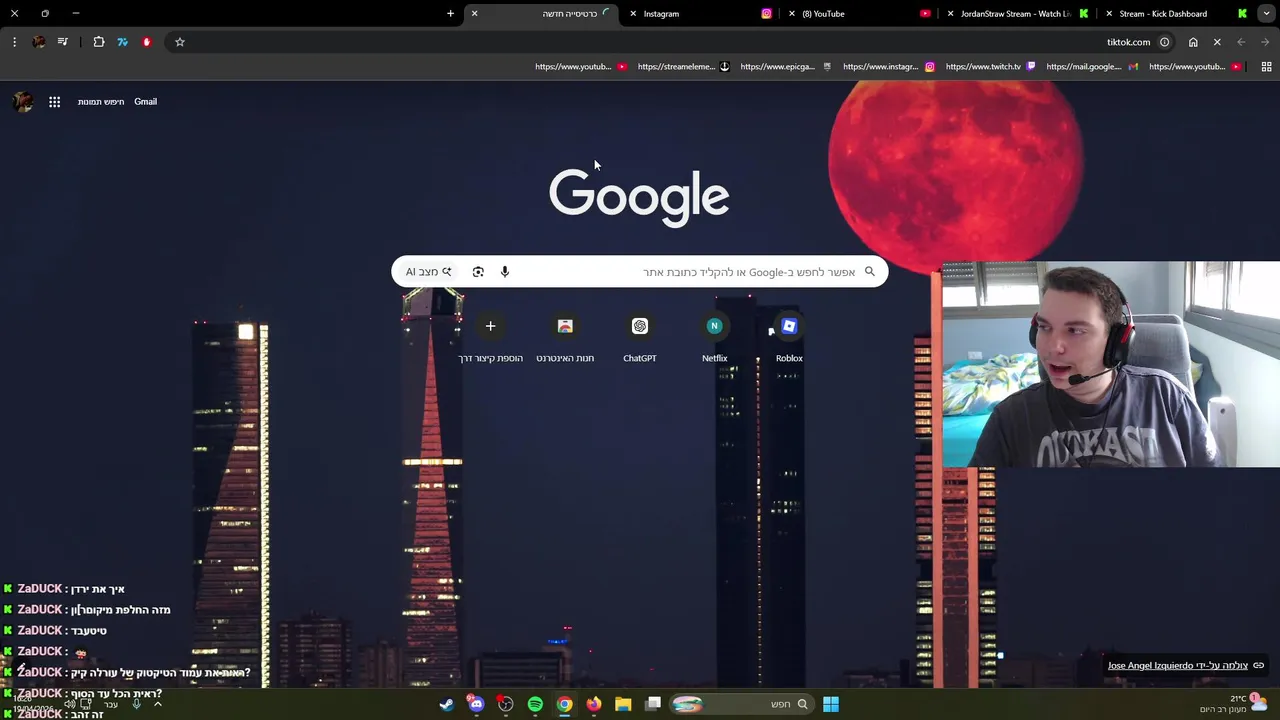Open the ChatGPT shortcut
The width and height of the screenshot is (1280, 720).
pyautogui.click(x=640, y=338)
